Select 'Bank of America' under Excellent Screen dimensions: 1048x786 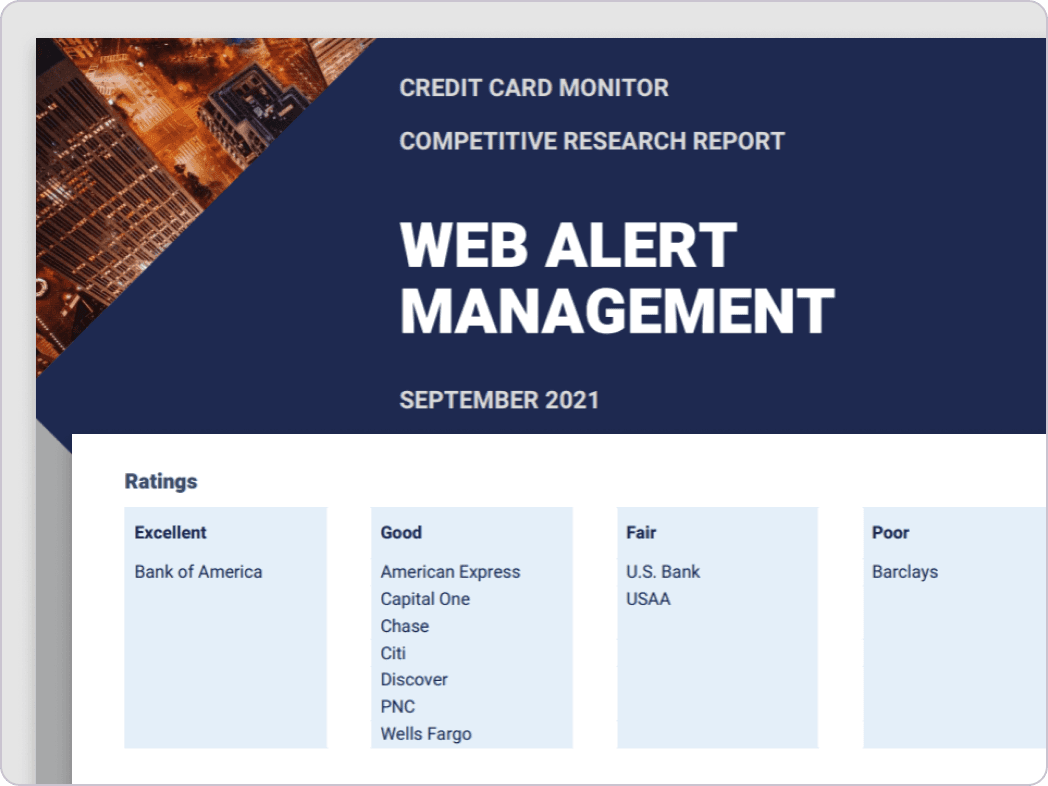tap(199, 572)
